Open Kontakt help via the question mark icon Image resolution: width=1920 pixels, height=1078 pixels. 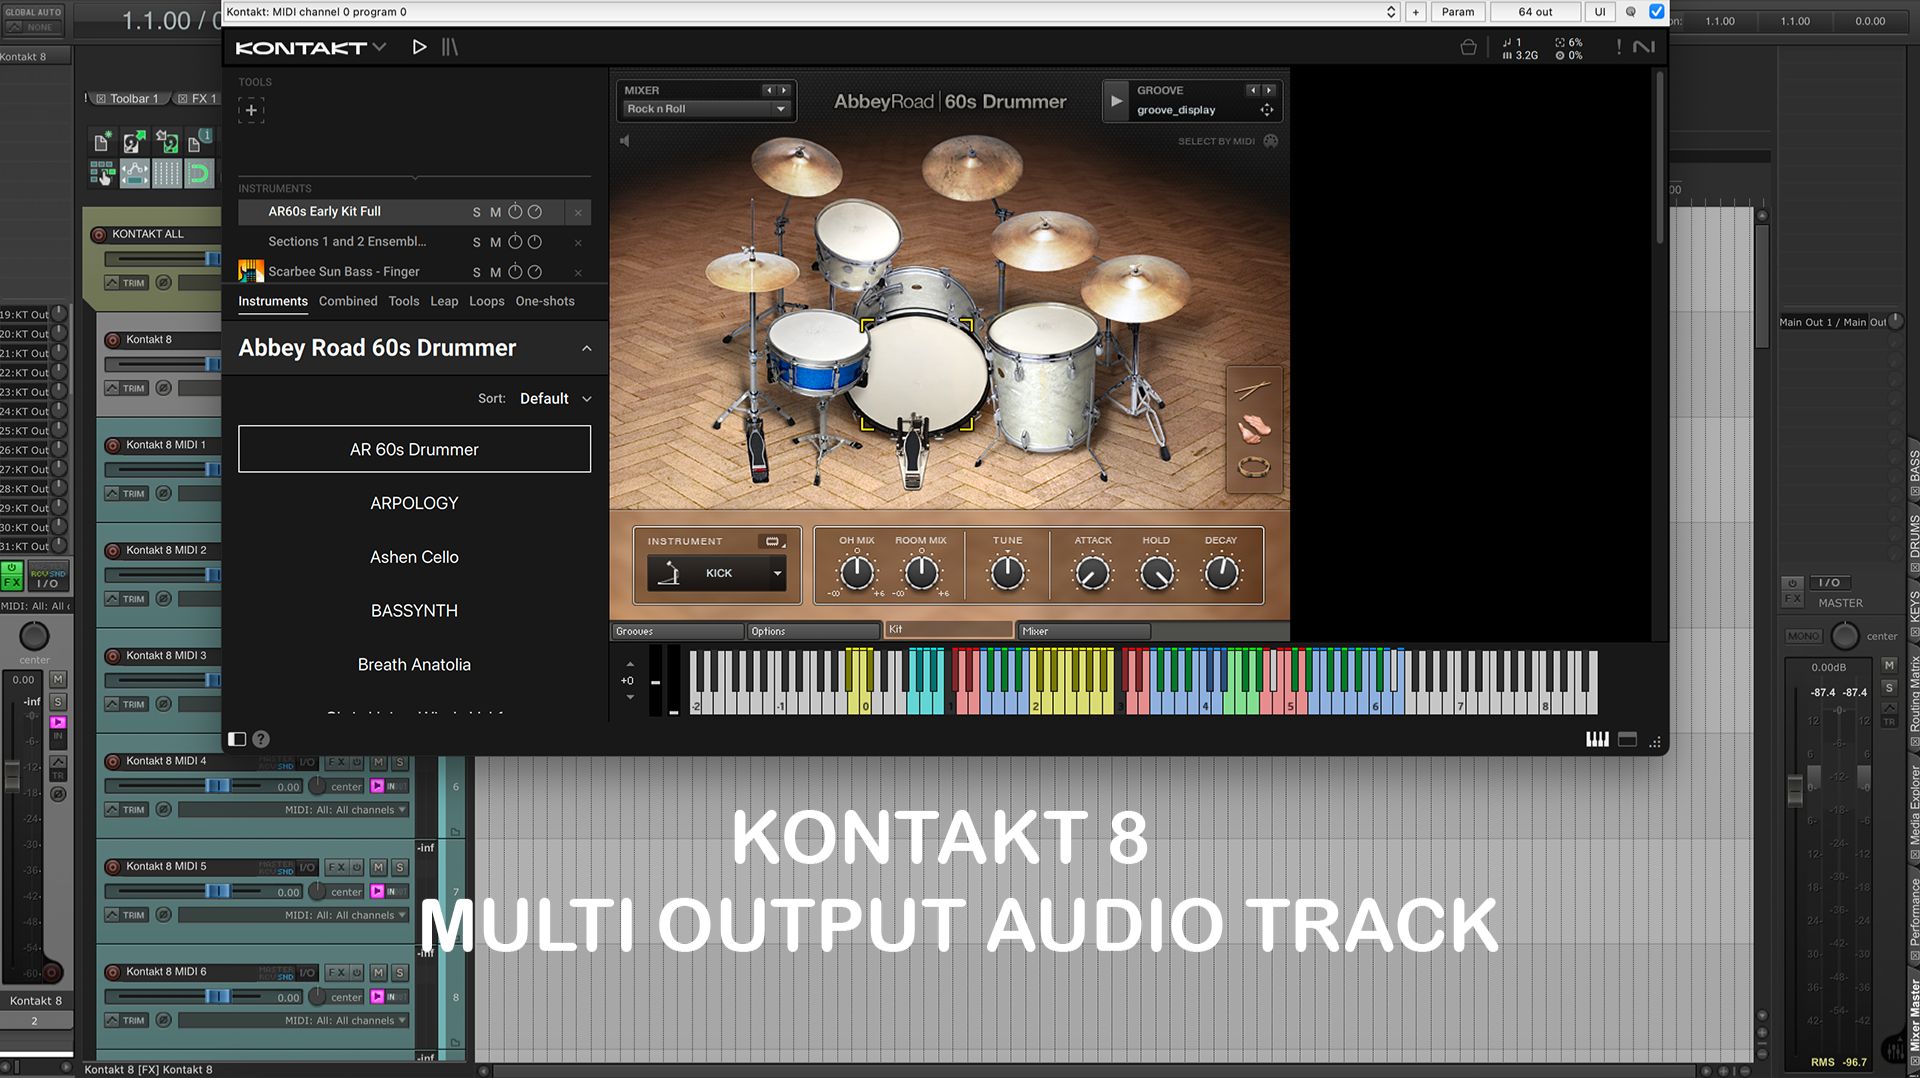(261, 739)
